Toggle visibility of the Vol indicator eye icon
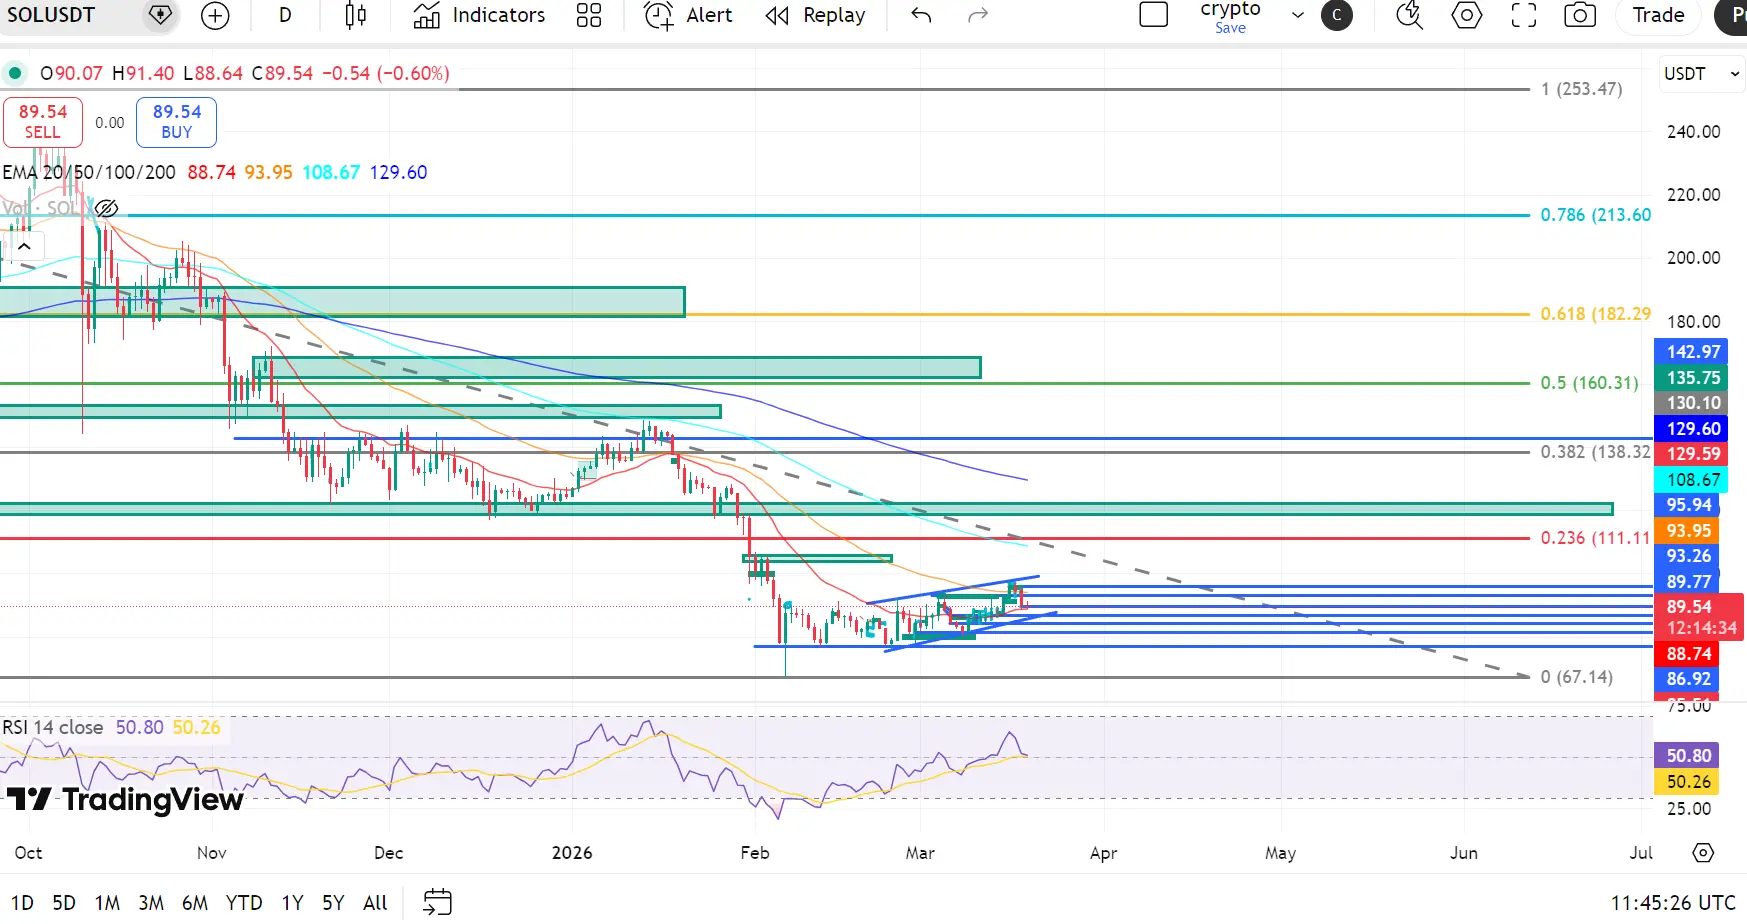 pyautogui.click(x=106, y=208)
